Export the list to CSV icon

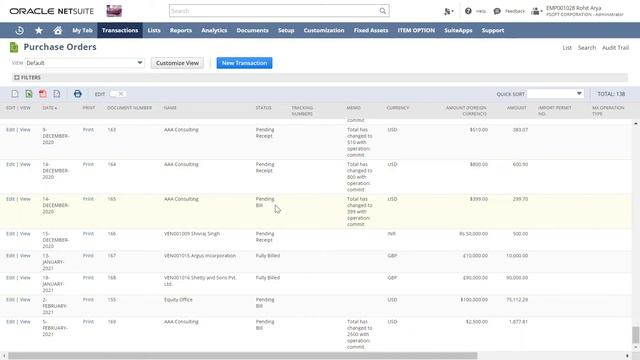15,94
